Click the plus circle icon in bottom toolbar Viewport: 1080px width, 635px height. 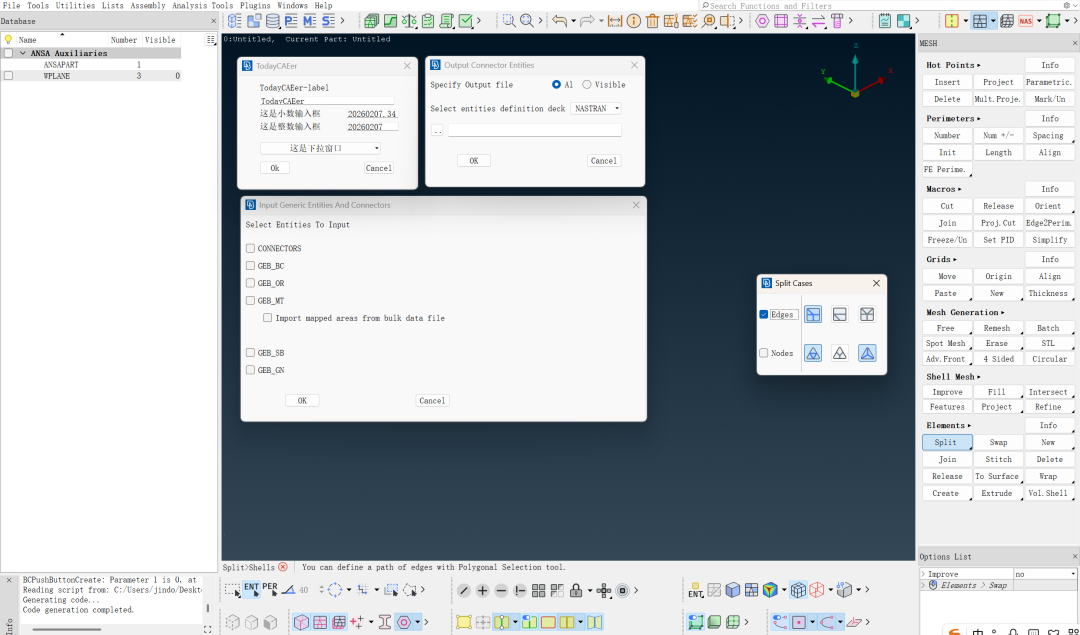coord(482,590)
